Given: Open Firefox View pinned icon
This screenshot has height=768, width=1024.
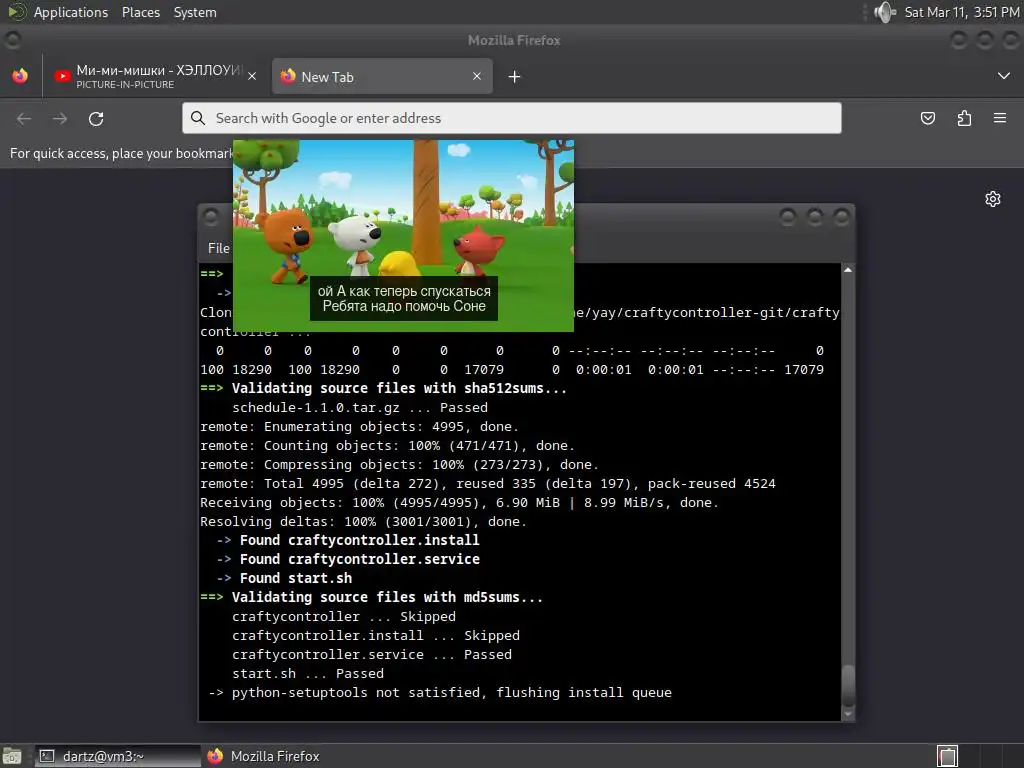Looking at the screenshot, I should point(20,76).
